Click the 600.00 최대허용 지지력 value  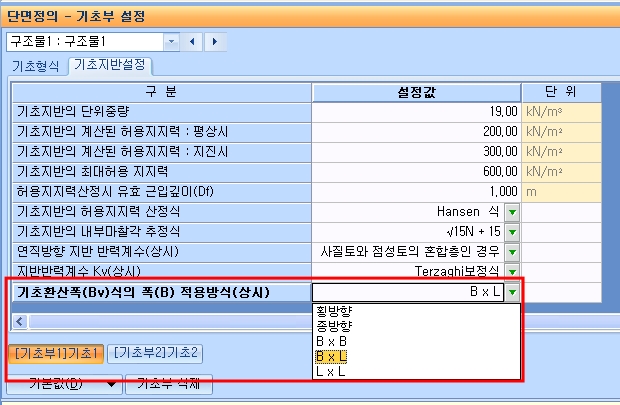tap(416, 172)
